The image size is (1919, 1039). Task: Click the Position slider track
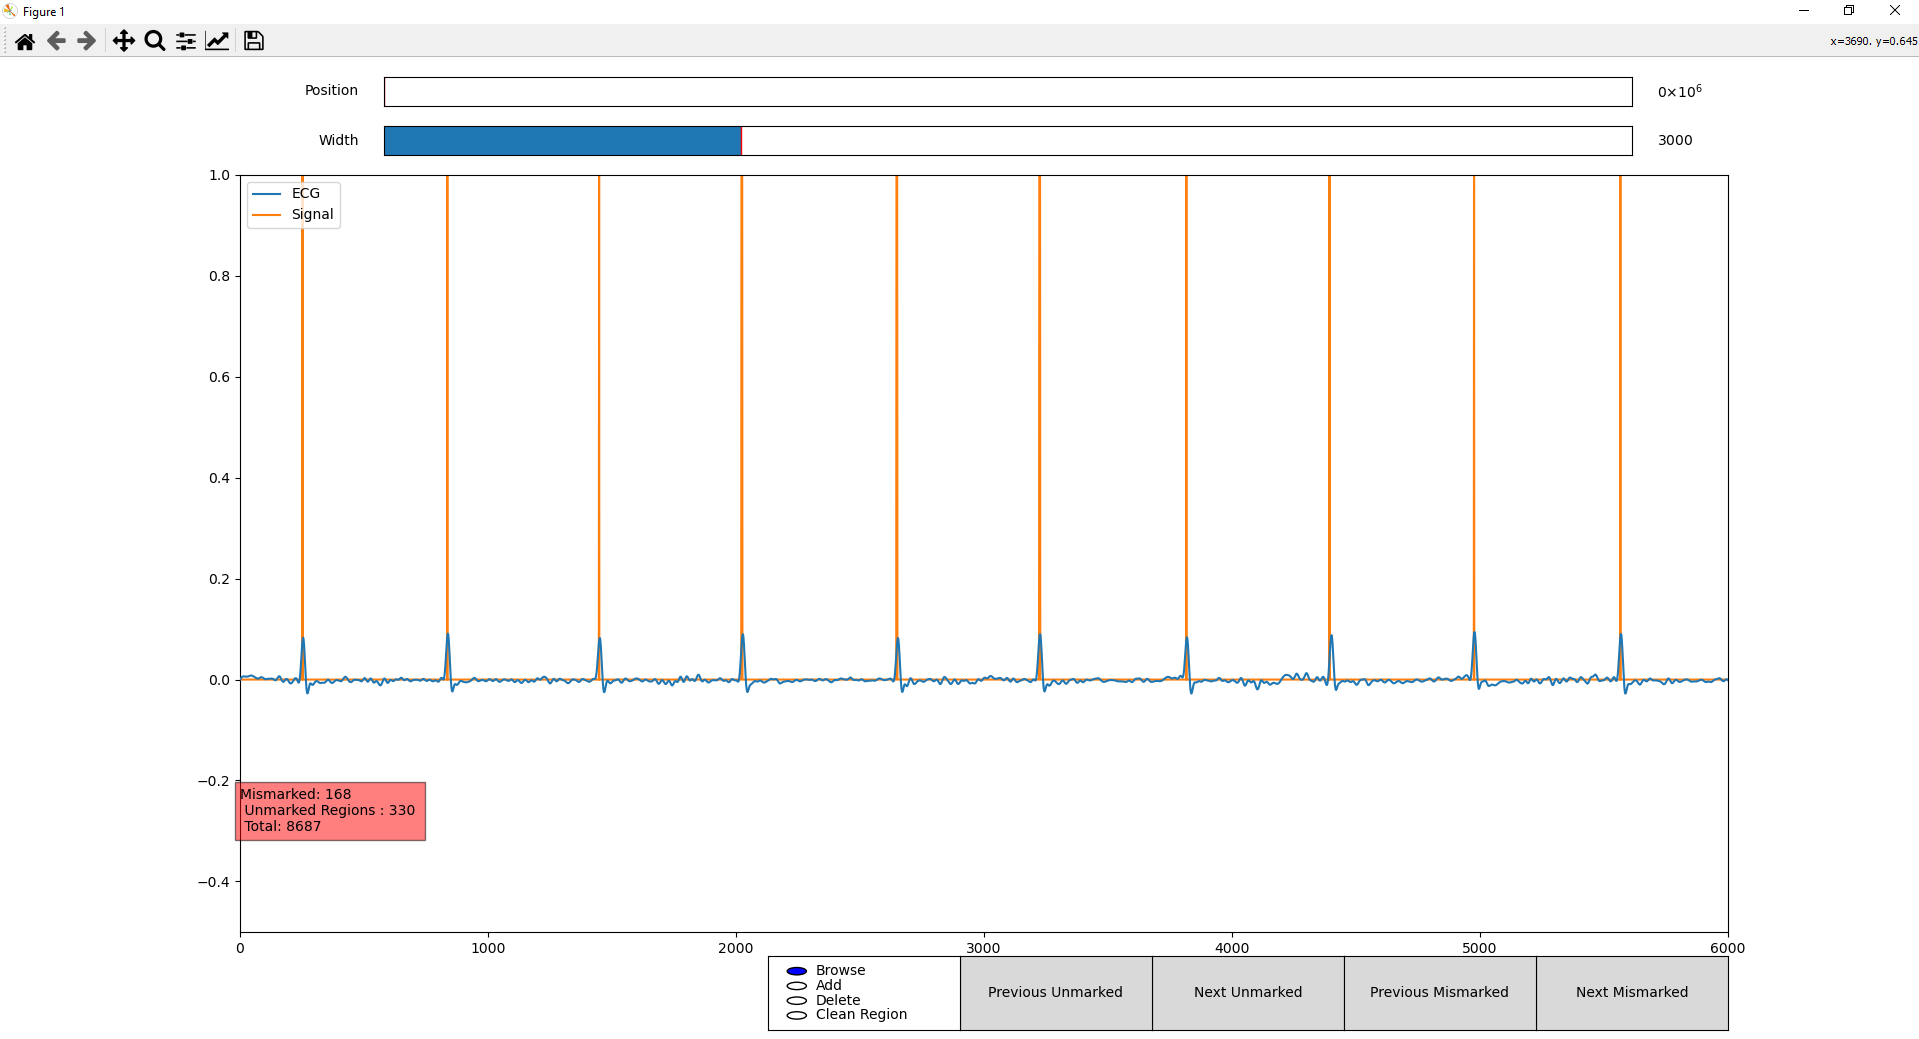click(x=1008, y=92)
